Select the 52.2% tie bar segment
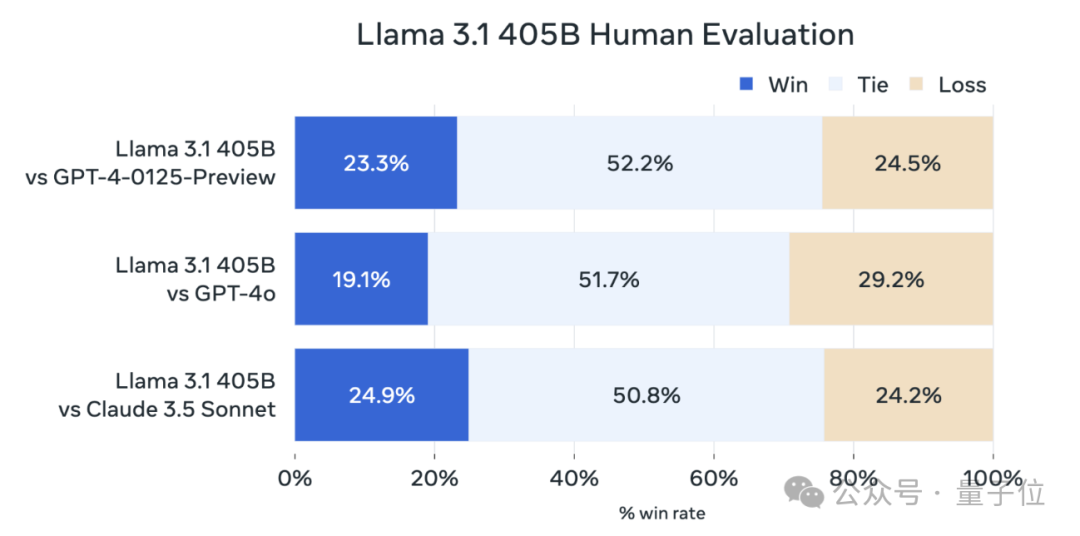 point(640,163)
